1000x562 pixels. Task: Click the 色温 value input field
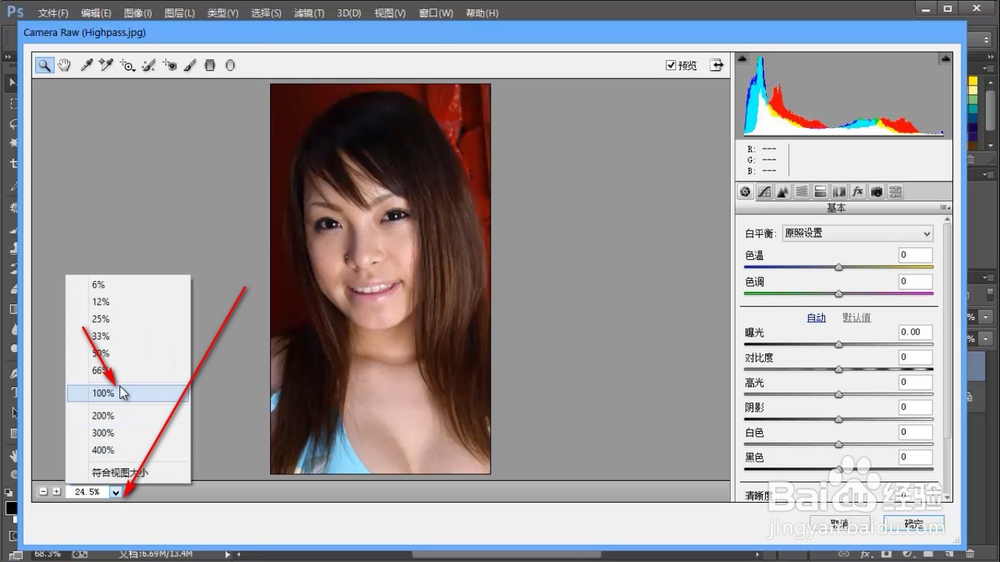click(915, 255)
